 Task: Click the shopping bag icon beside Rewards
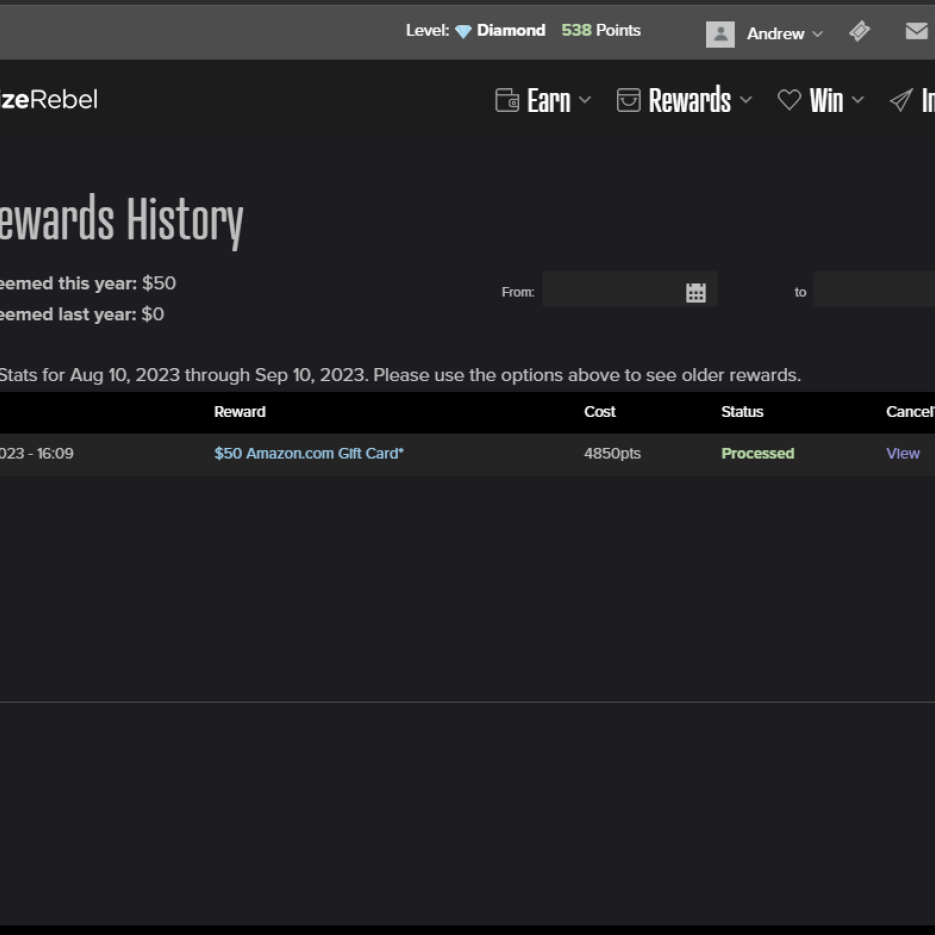(x=628, y=100)
